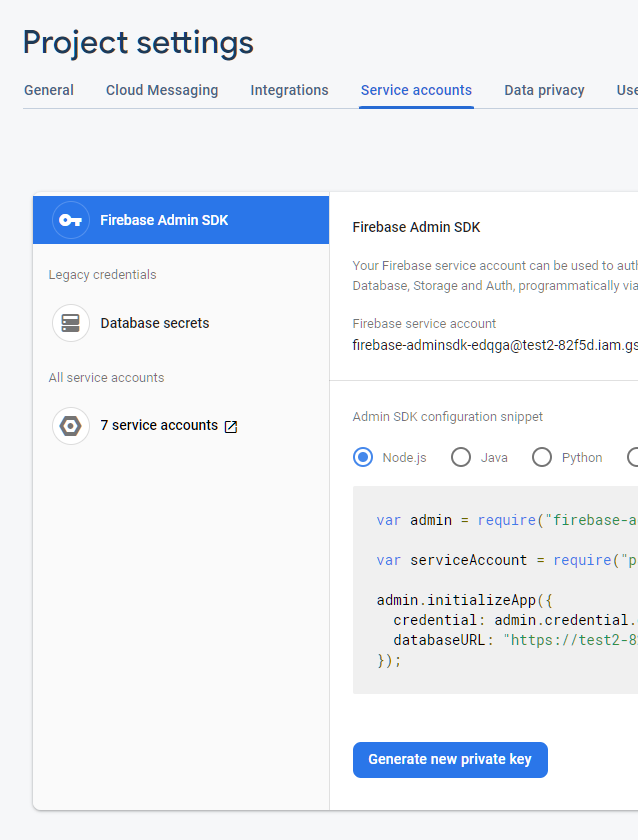The height and width of the screenshot is (840, 638).
Task: Click the Firebase service account email address
Action: click(495, 345)
